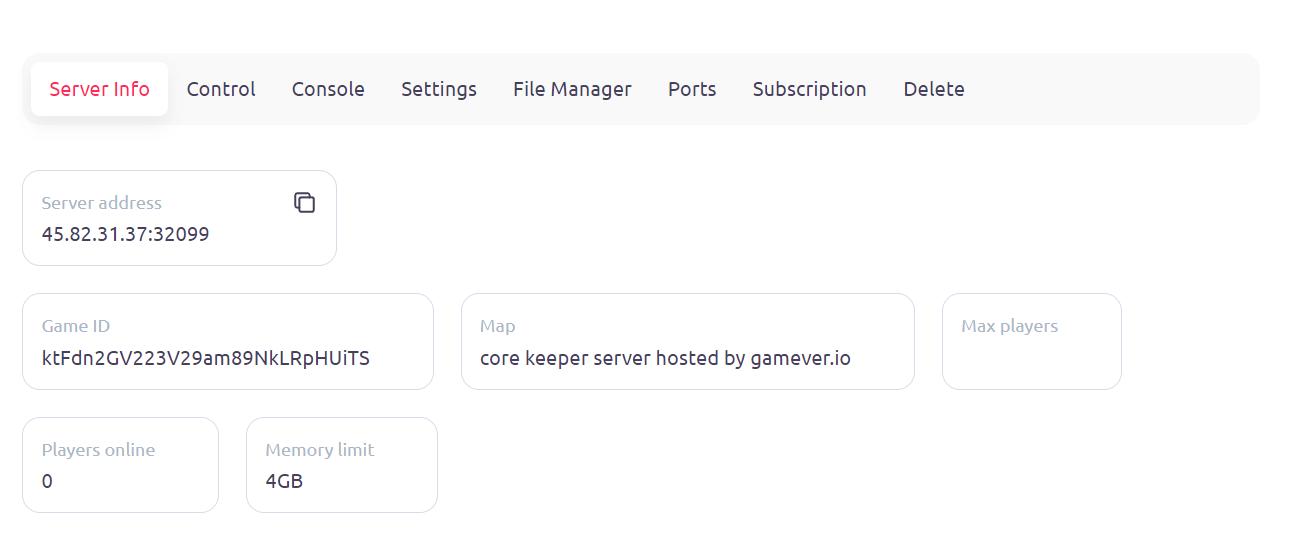
Task: Open the Subscription tab
Action: point(809,89)
